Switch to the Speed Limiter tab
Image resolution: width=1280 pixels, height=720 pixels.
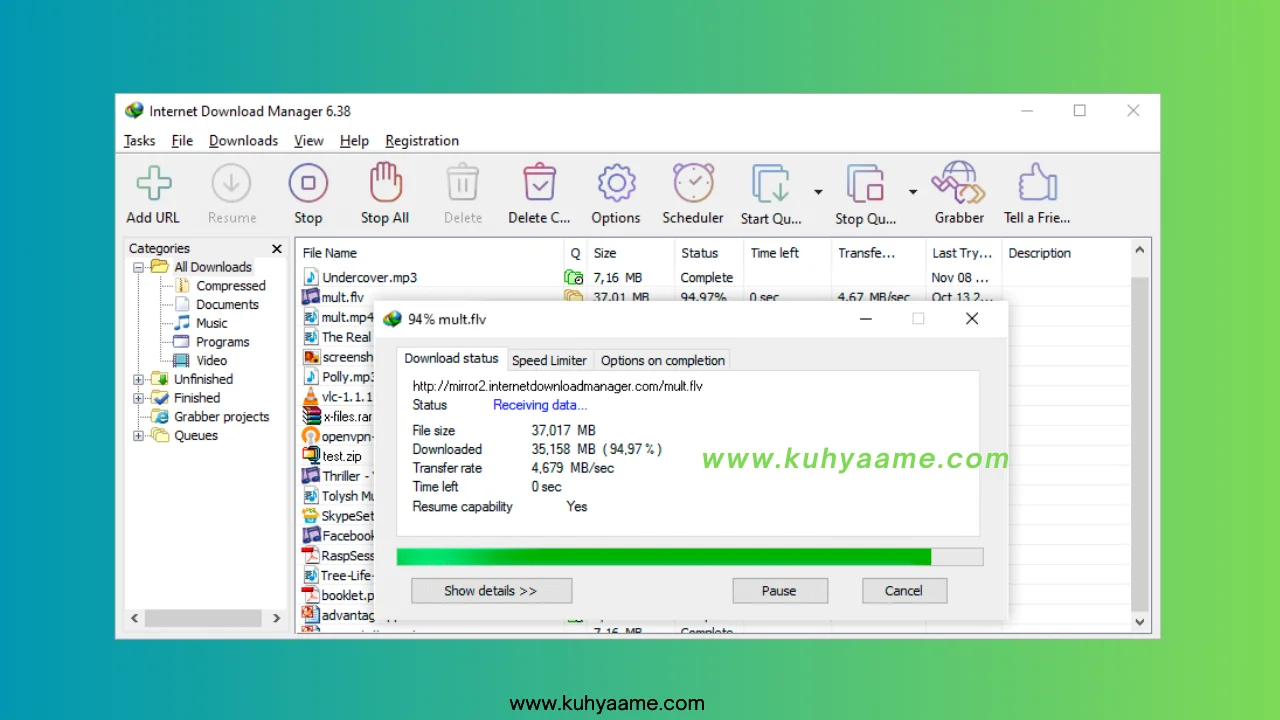pos(549,361)
